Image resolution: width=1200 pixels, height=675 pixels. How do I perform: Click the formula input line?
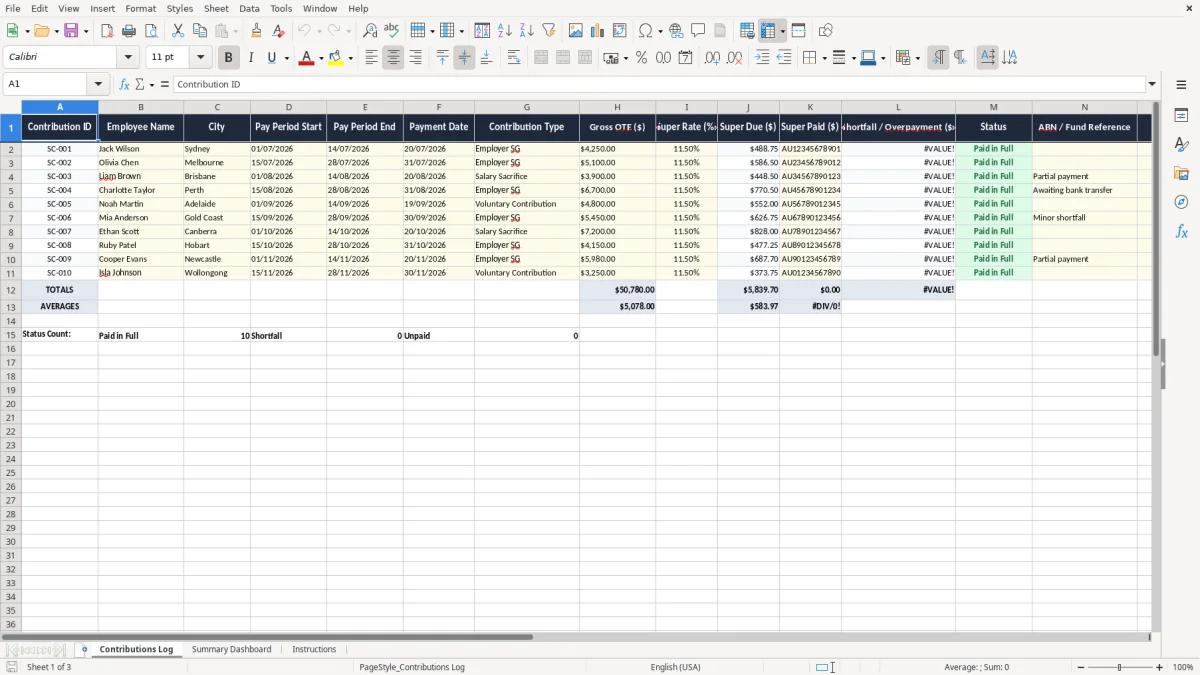(658, 84)
